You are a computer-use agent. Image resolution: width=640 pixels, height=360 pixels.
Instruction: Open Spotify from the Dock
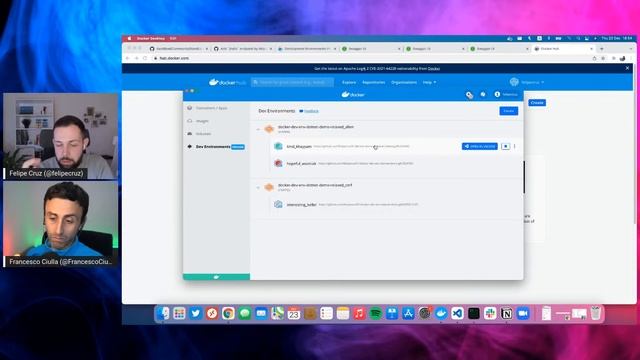pyautogui.click(x=376, y=313)
